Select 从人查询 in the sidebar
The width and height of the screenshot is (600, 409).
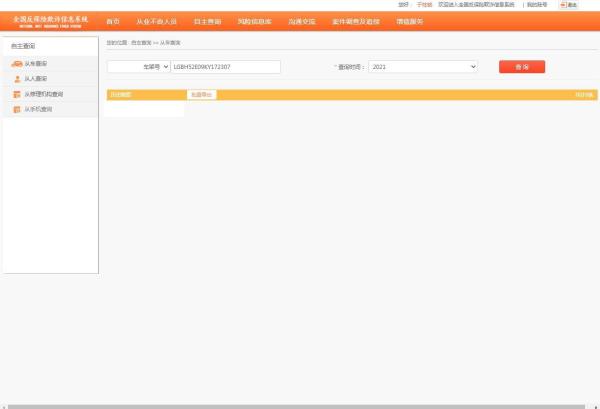coord(36,79)
